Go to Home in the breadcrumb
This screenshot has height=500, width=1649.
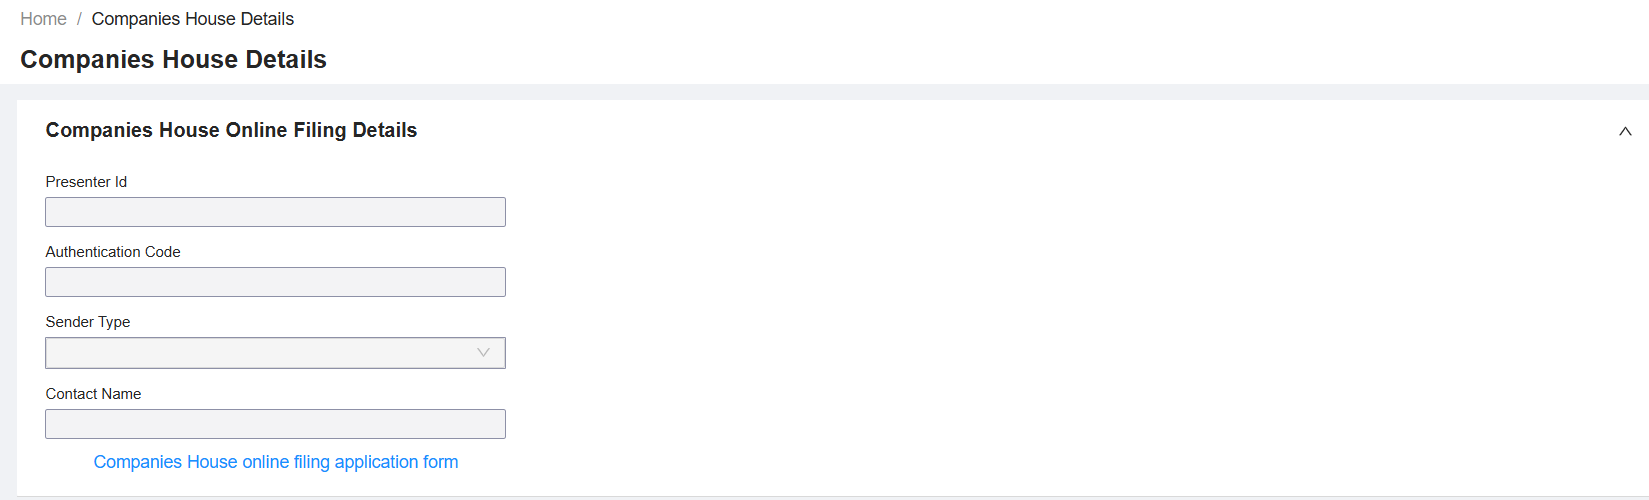pyautogui.click(x=43, y=19)
